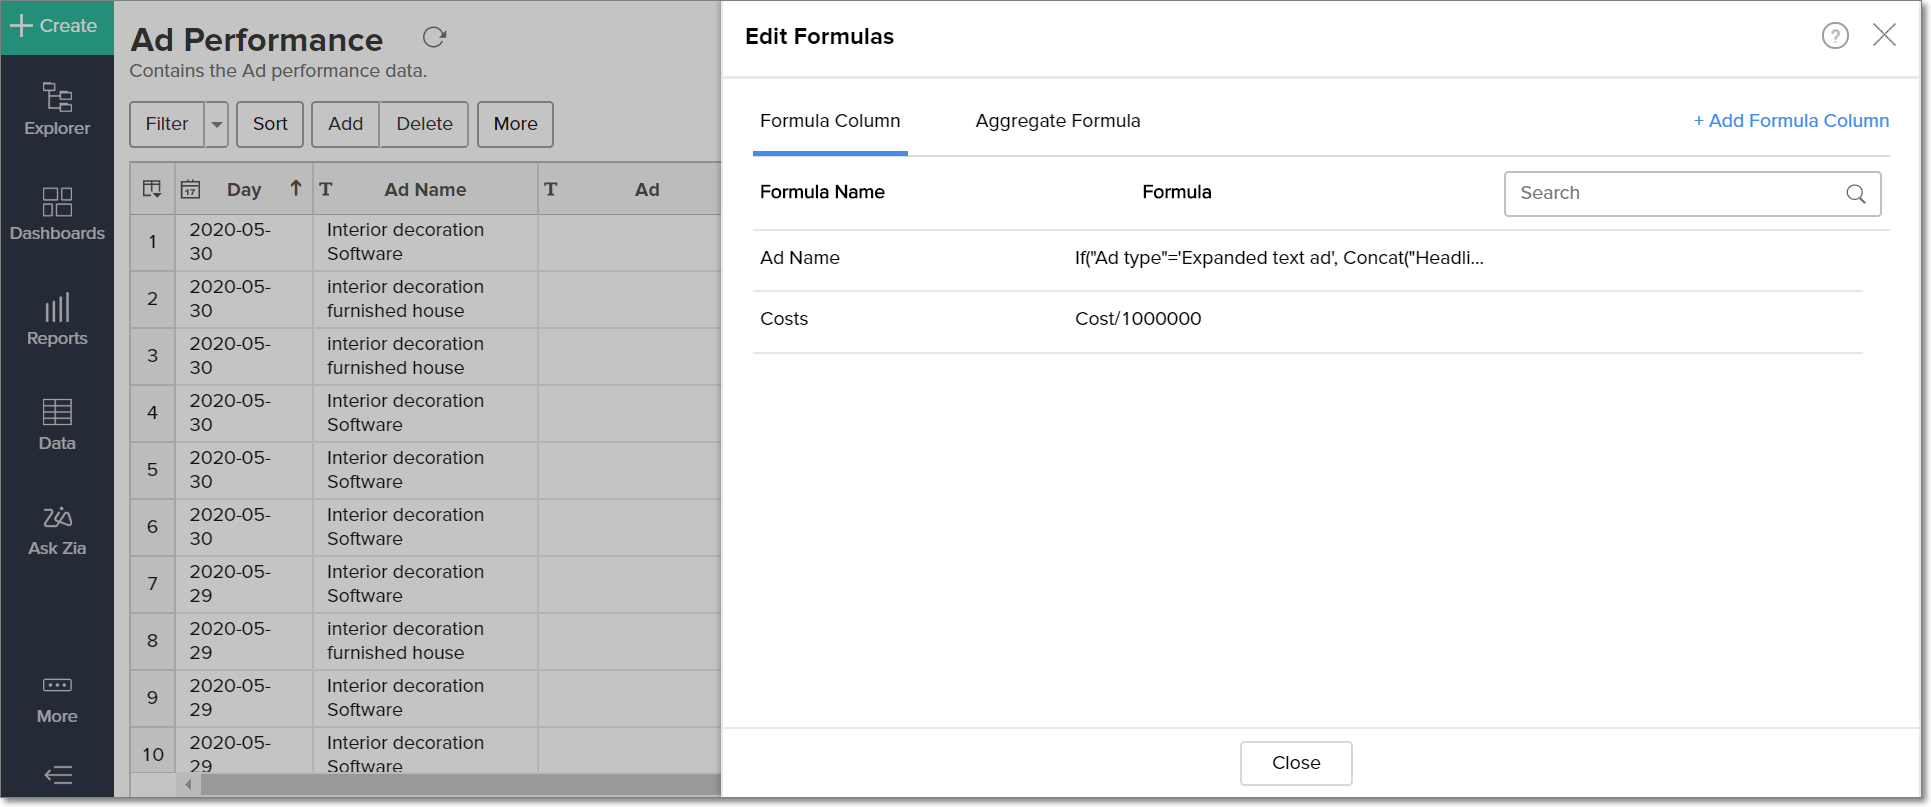Open the Reports section
The height and width of the screenshot is (807, 1931).
click(x=57, y=319)
